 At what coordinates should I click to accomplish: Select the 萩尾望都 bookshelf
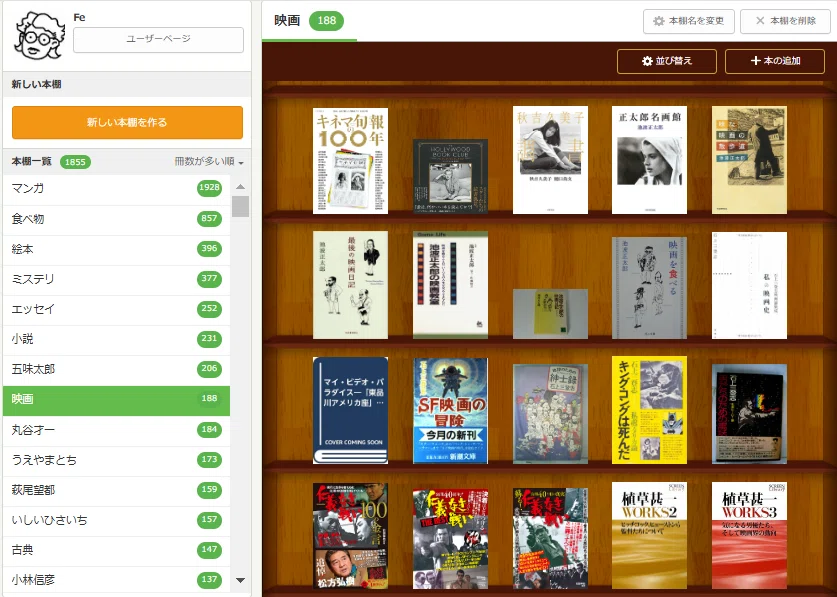(116, 489)
